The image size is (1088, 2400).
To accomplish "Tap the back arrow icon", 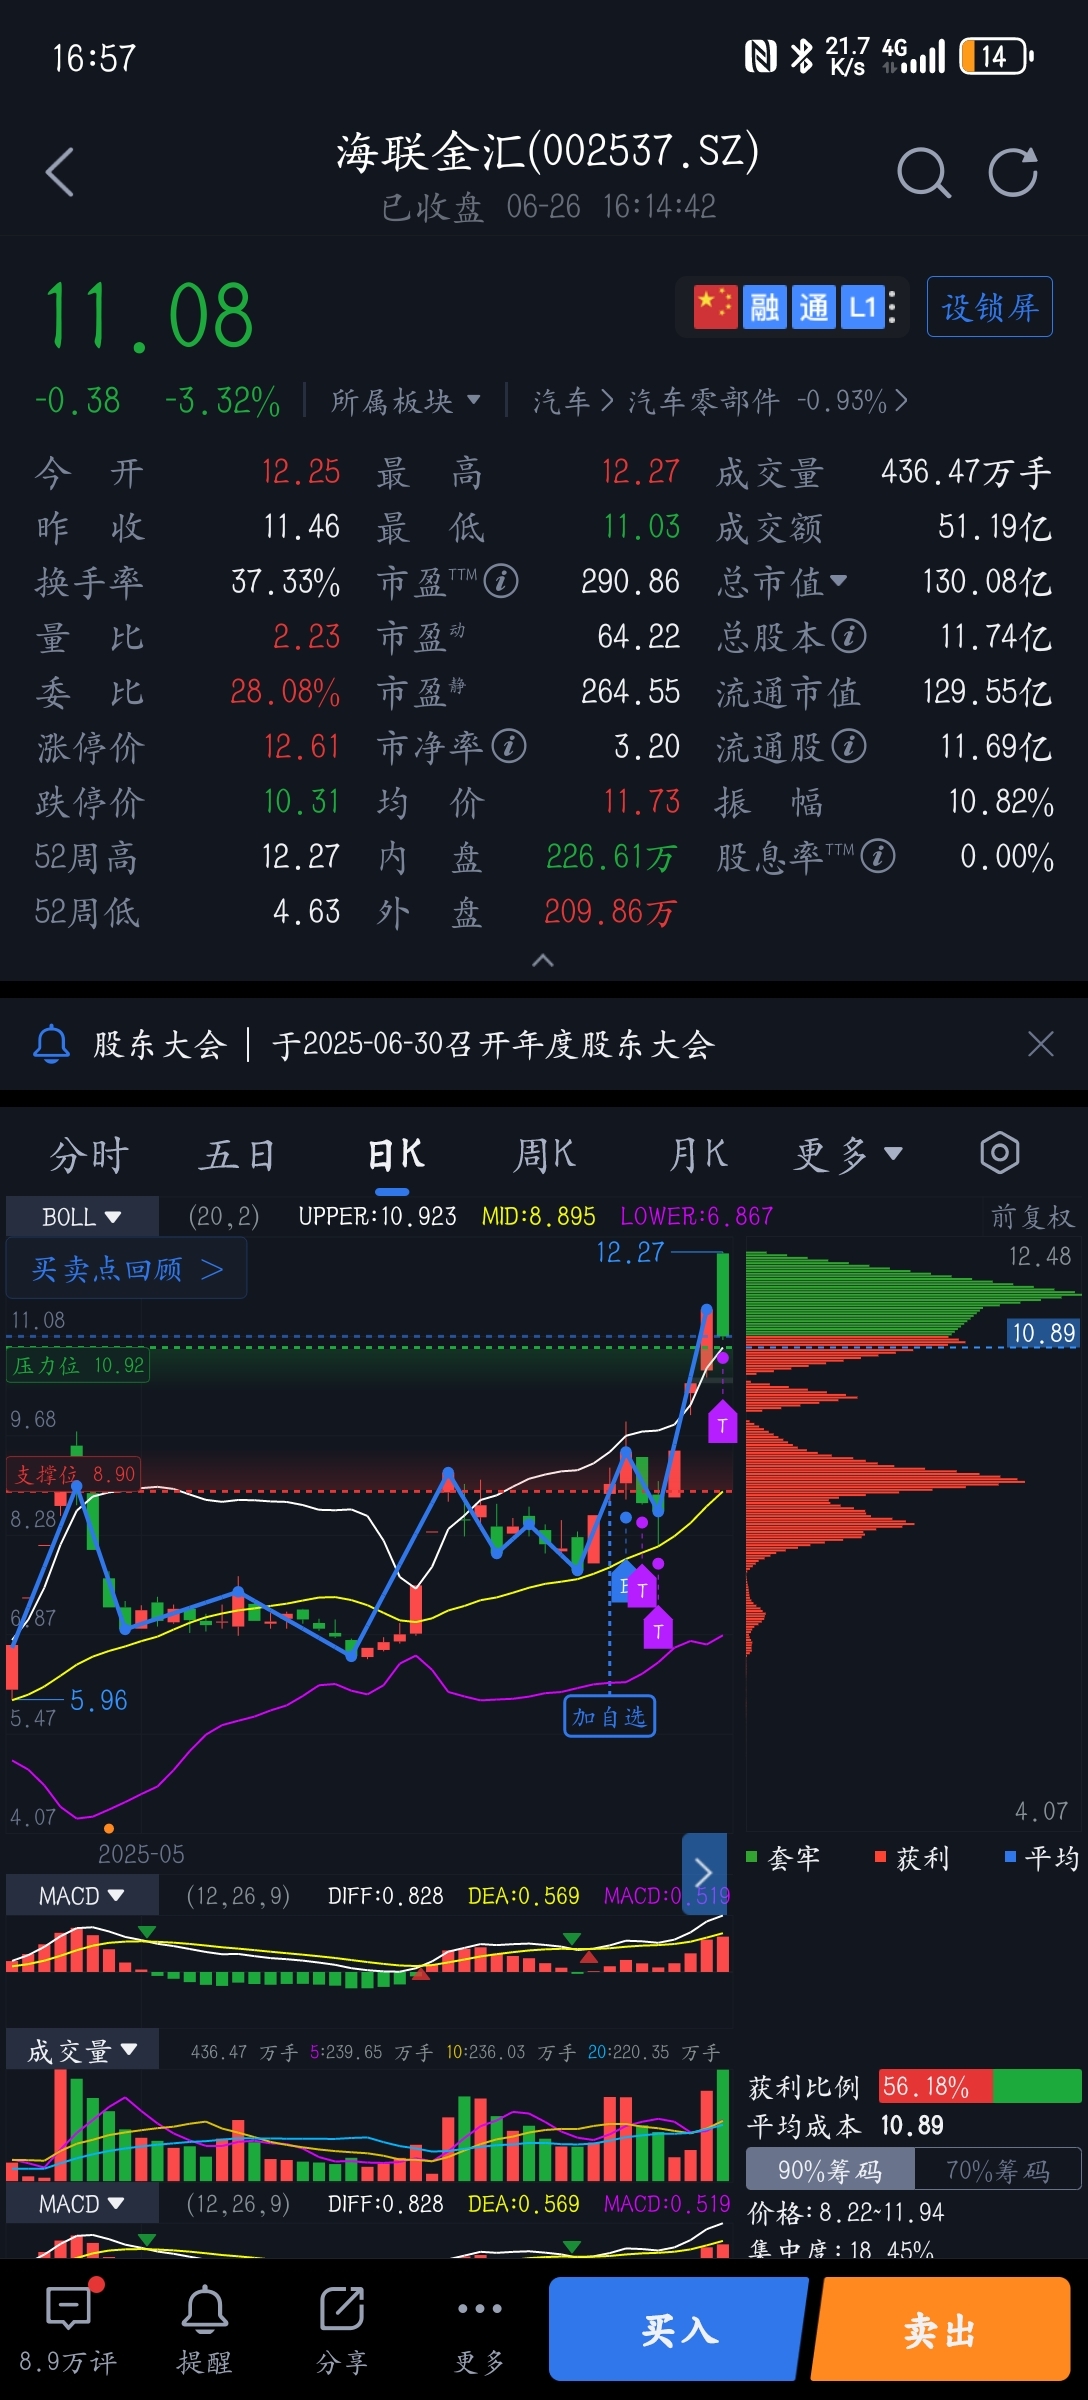I will pyautogui.click(x=60, y=172).
